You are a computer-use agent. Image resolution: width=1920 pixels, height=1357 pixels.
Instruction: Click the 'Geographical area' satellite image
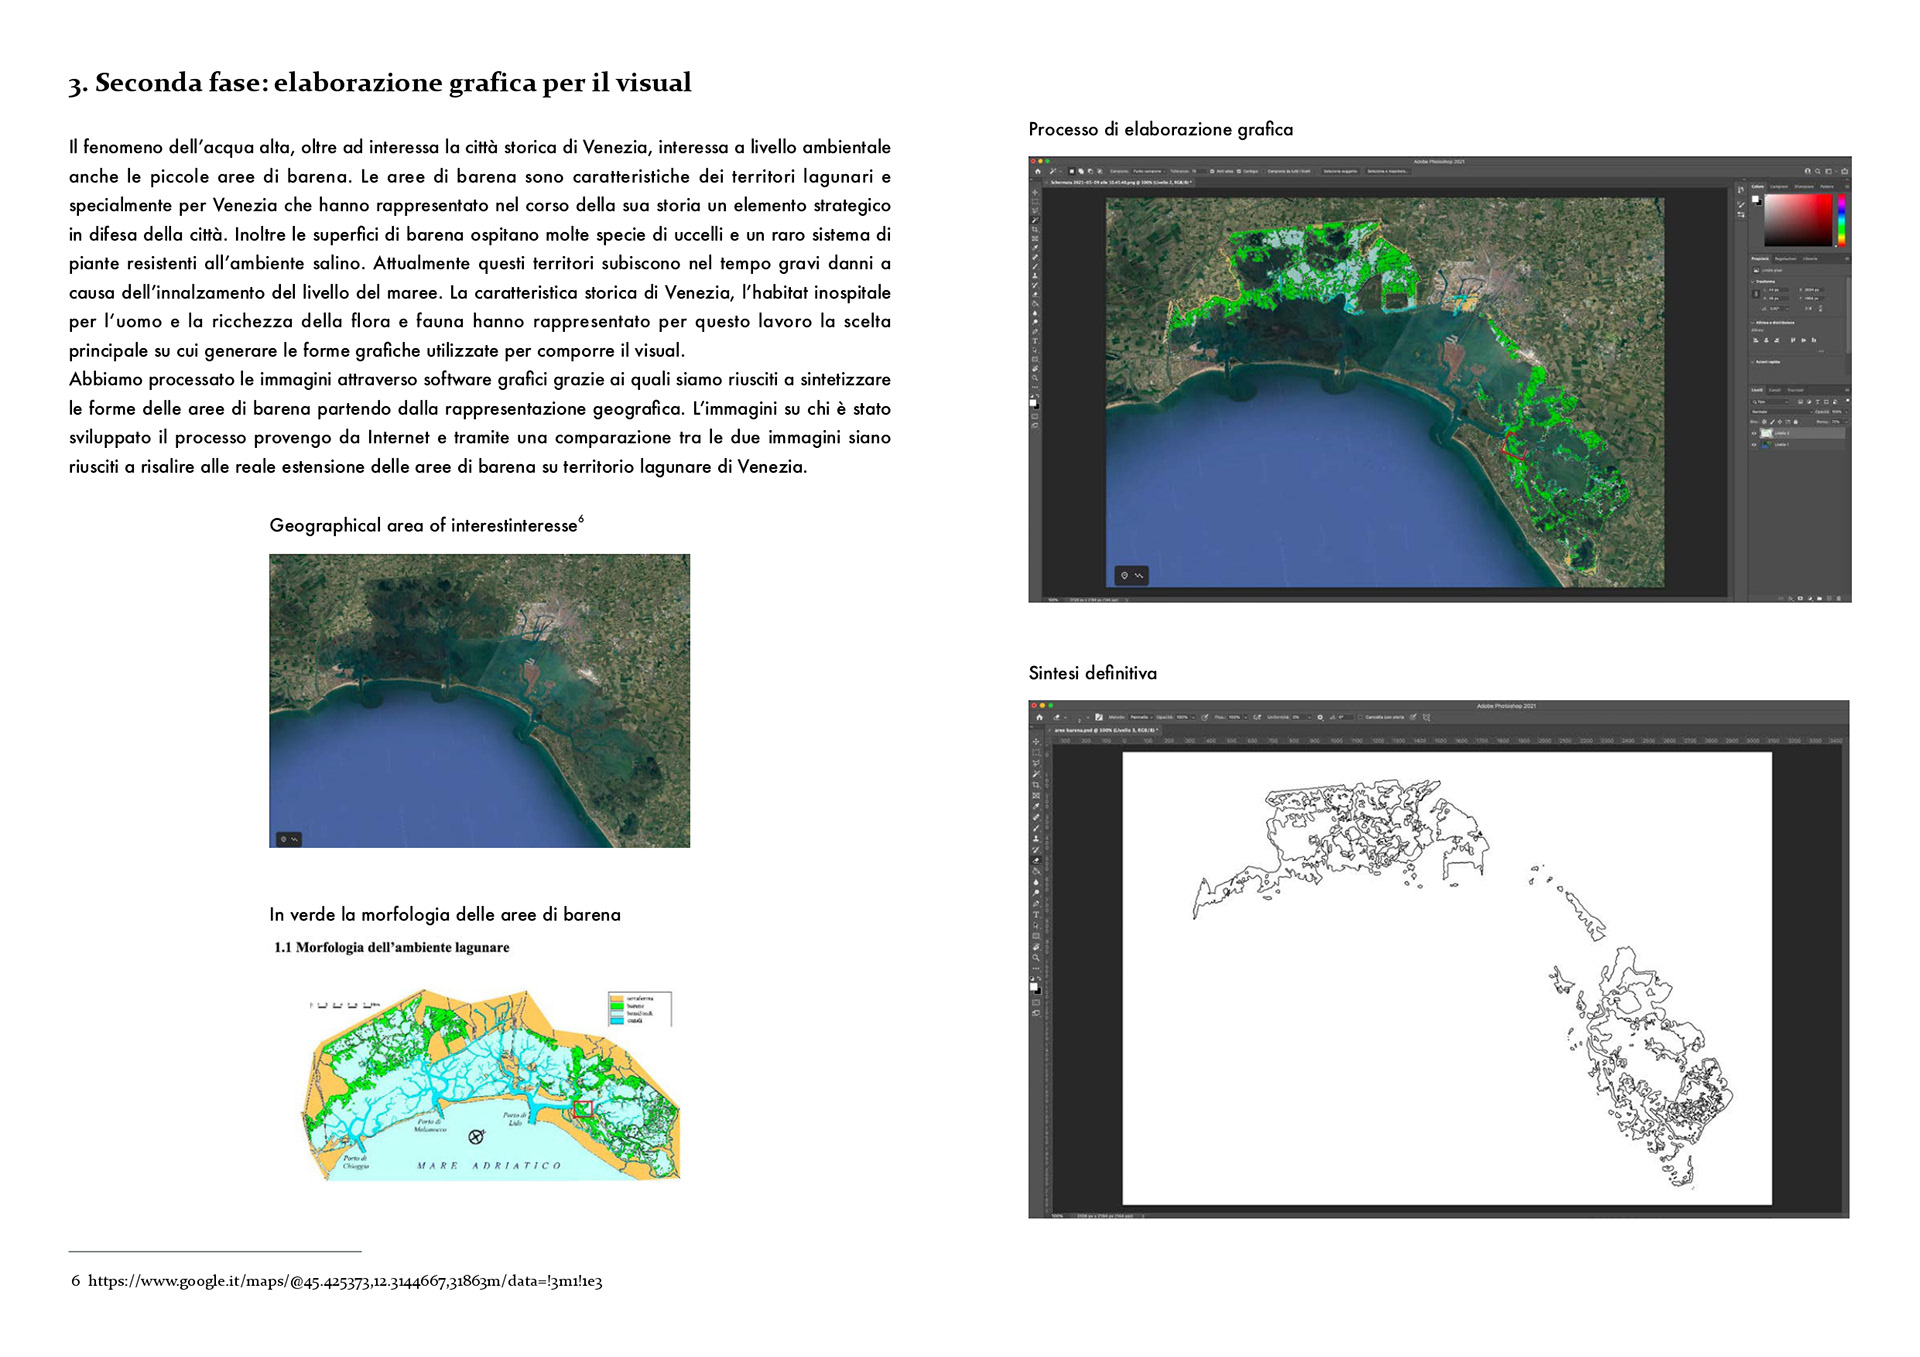click(x=479, y=701)
